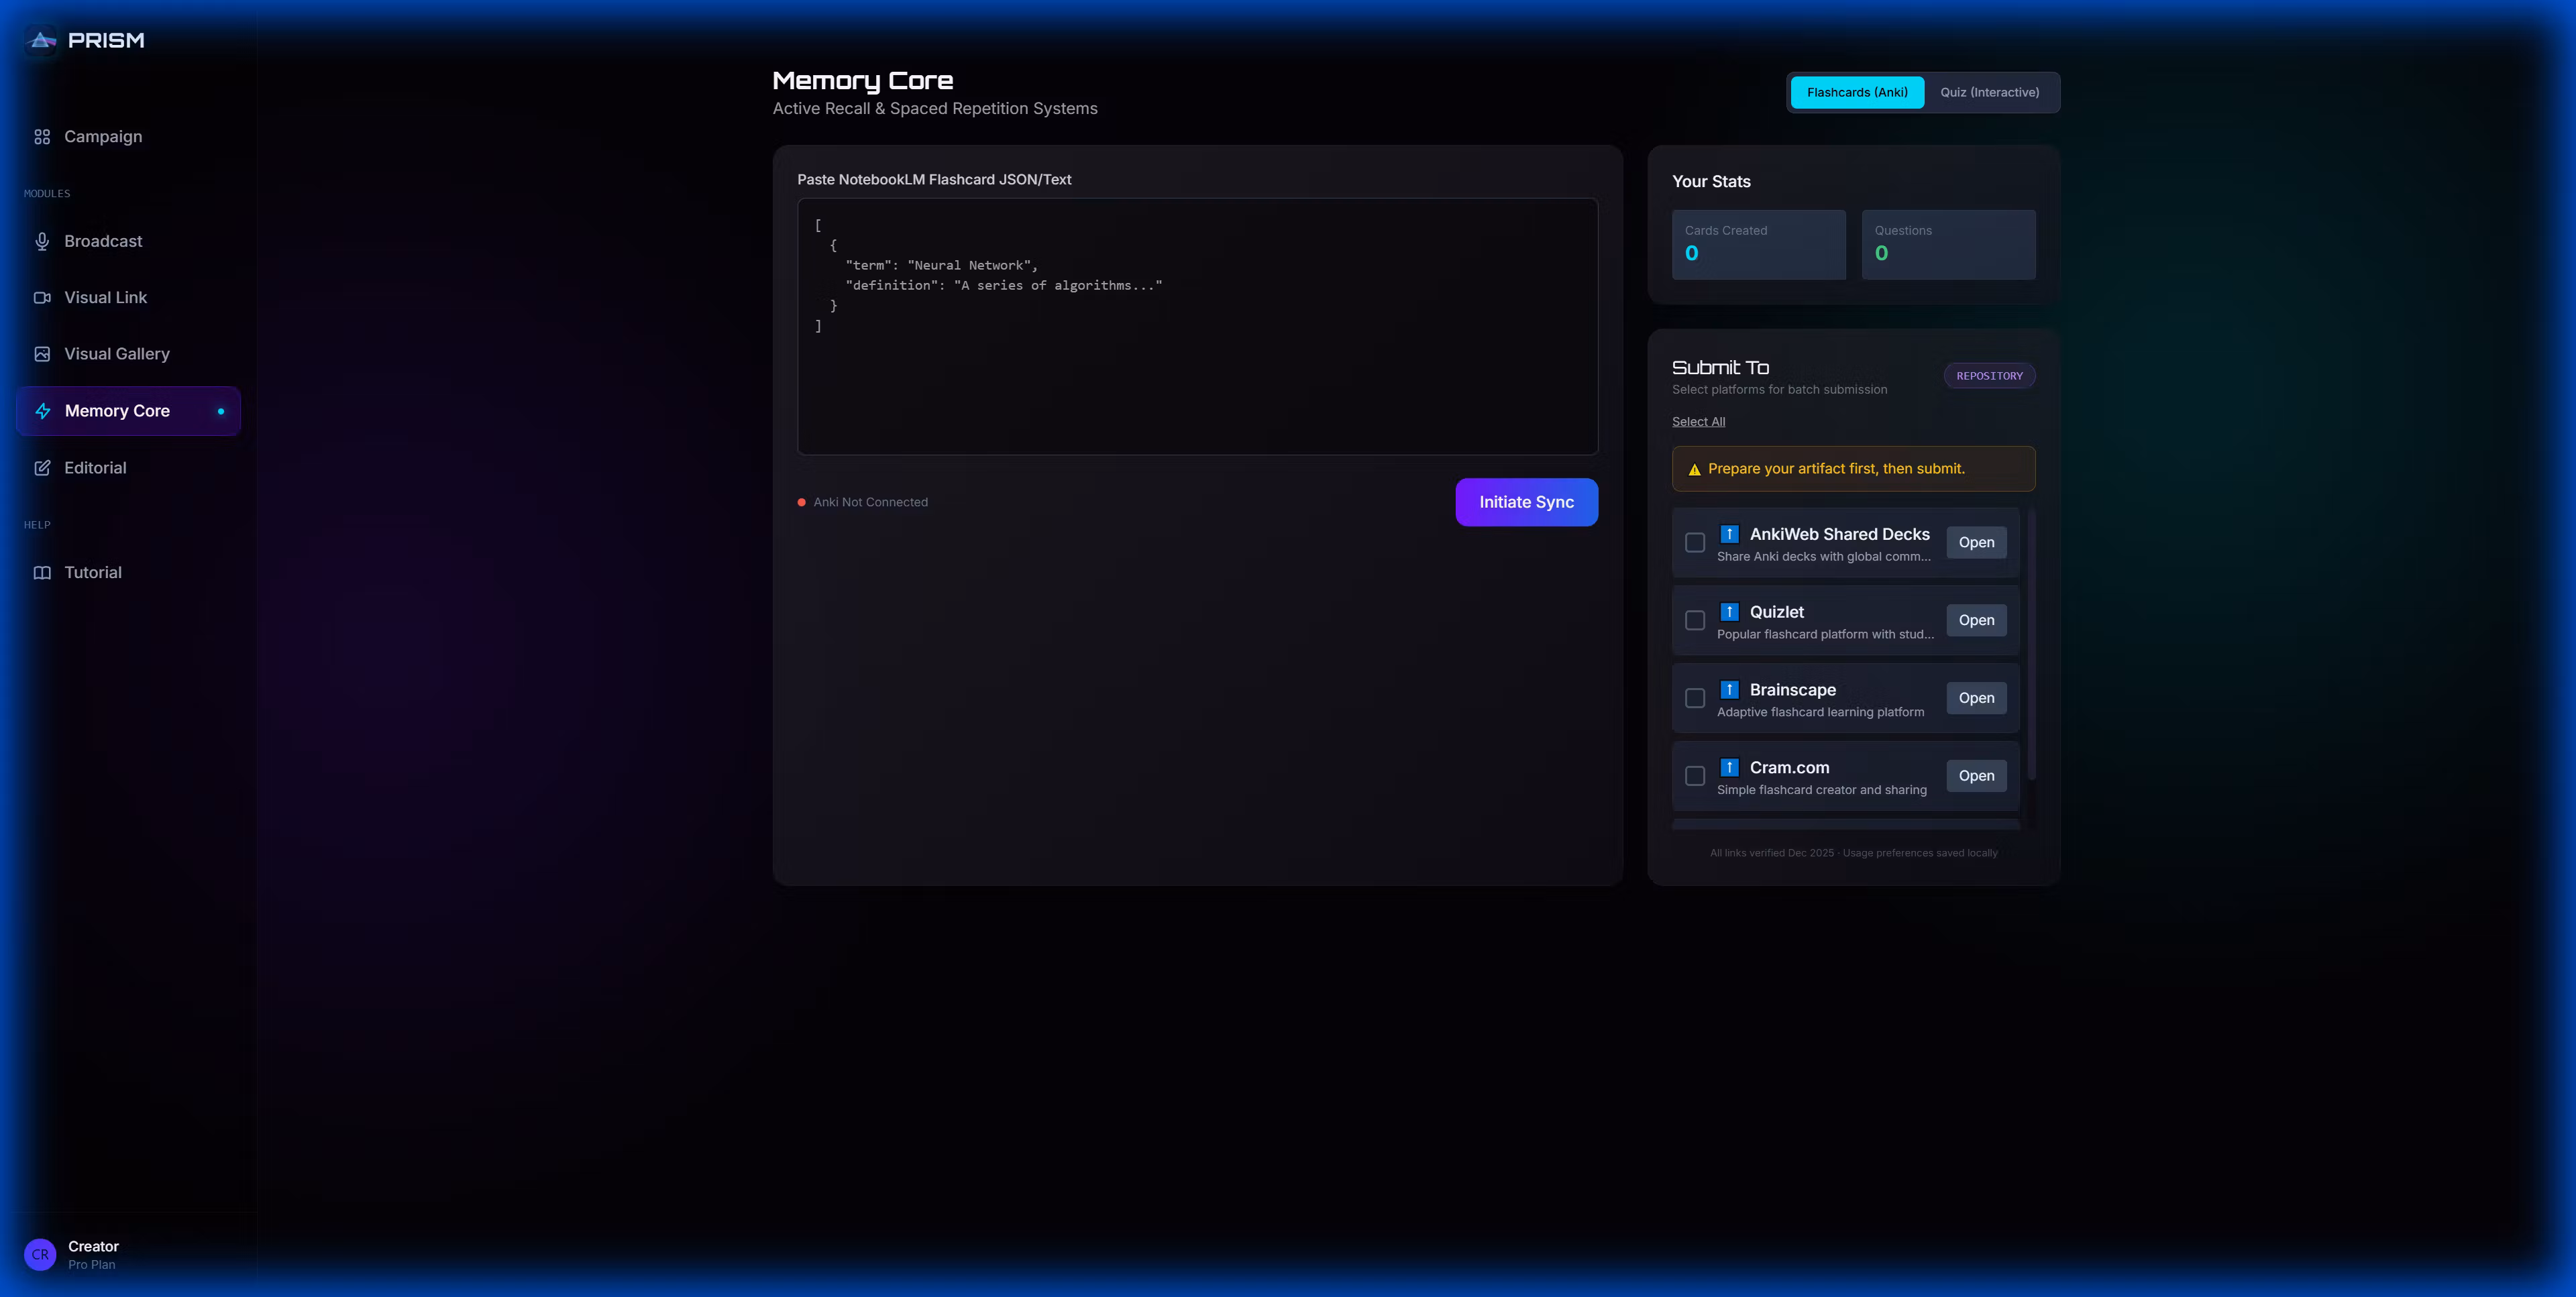This screenshot has height=1297, width=2576.
Task: Click the Editorial pencil icon
Action: pyautogui.click(x=42, y=468)
